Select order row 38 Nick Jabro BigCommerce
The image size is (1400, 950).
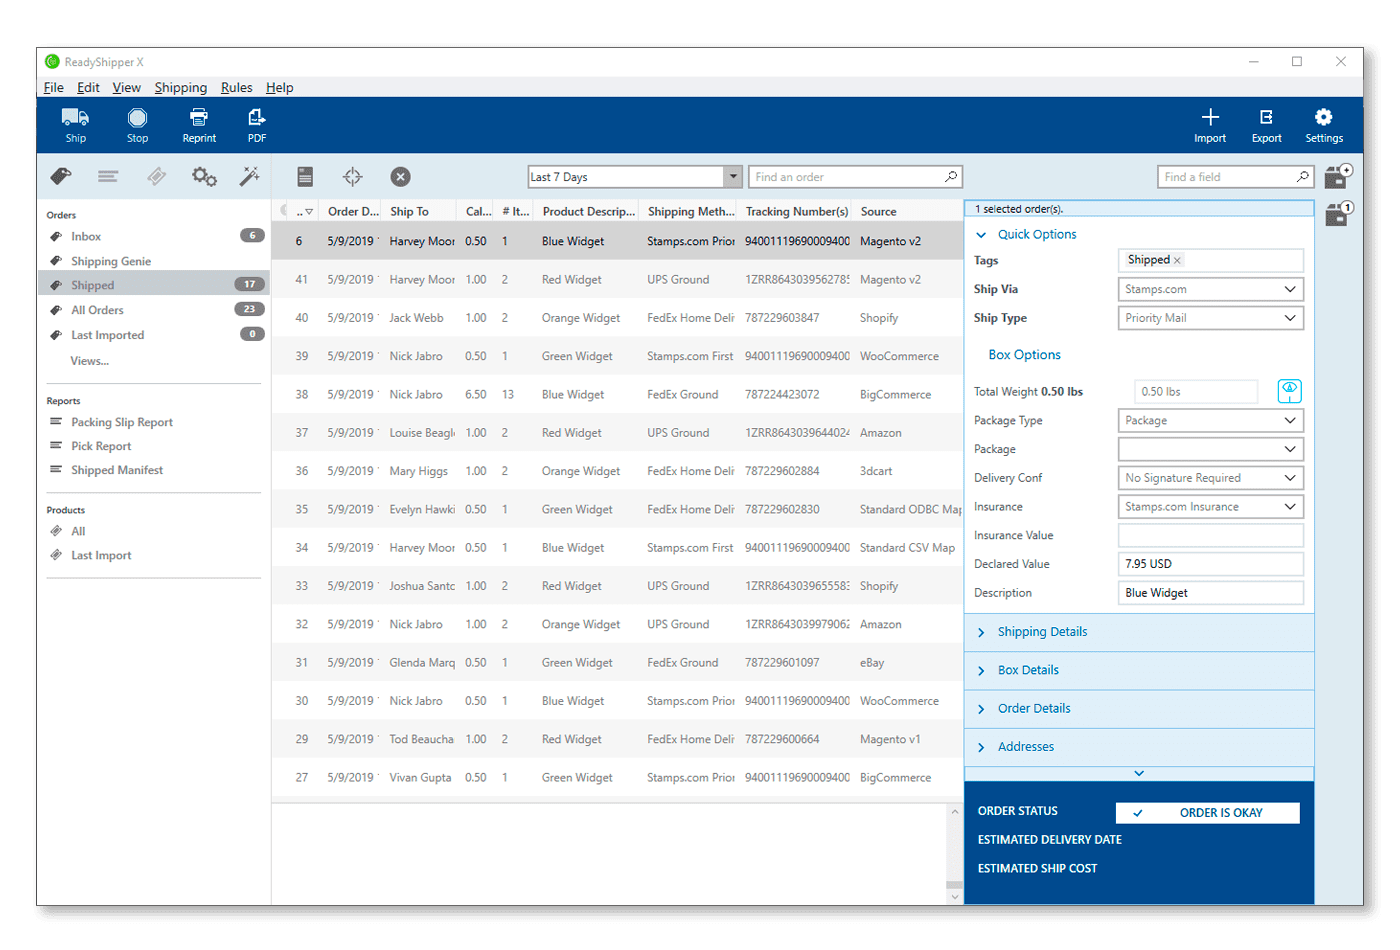tap(617, 395)
